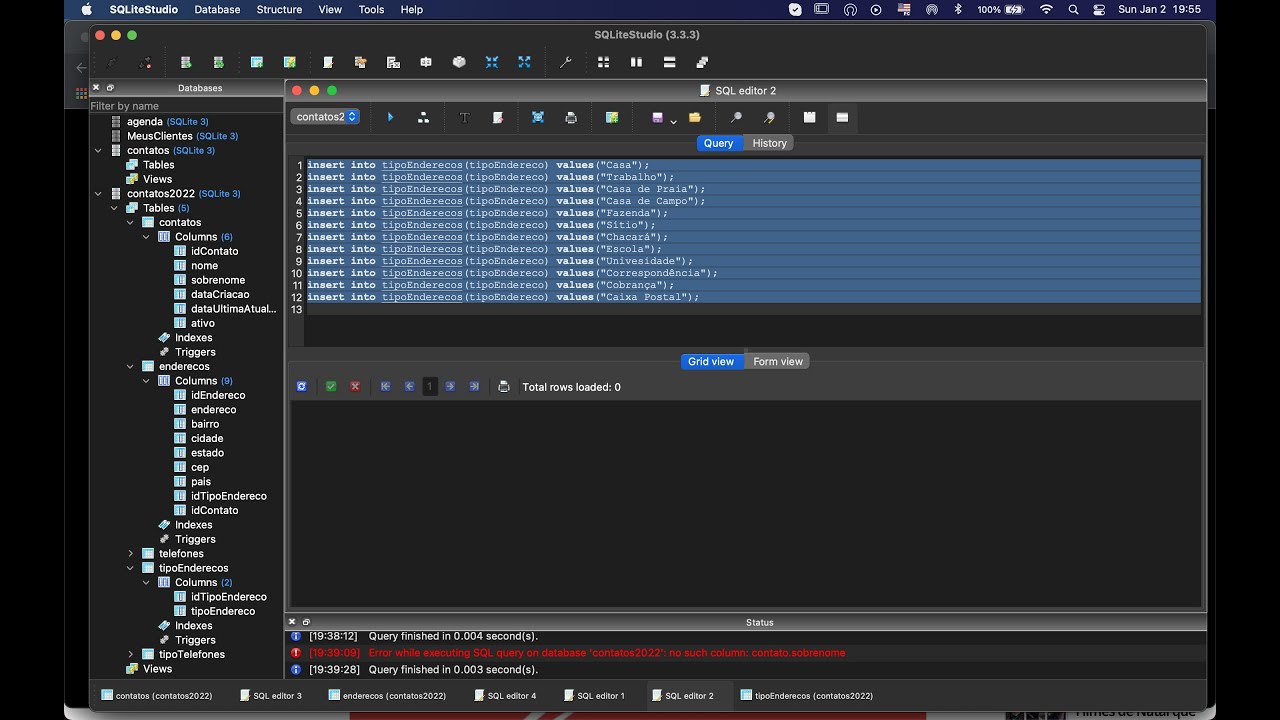1280x720 pixels.
Task: Click the format SQL 'T' icon
Action: point(464,117)
